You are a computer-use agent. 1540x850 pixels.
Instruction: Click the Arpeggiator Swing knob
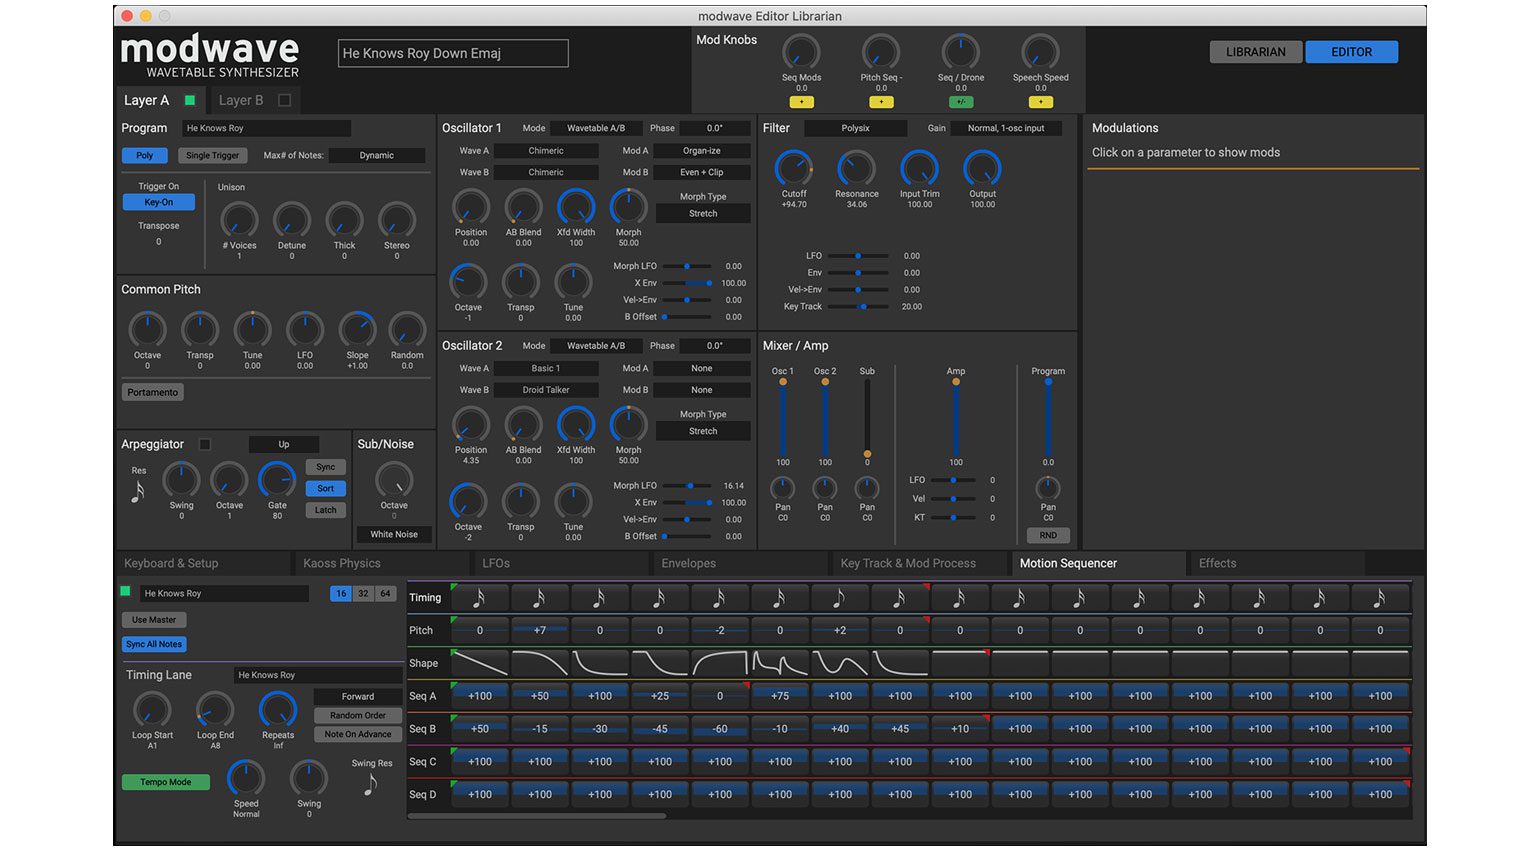click(x=181, y=480)
